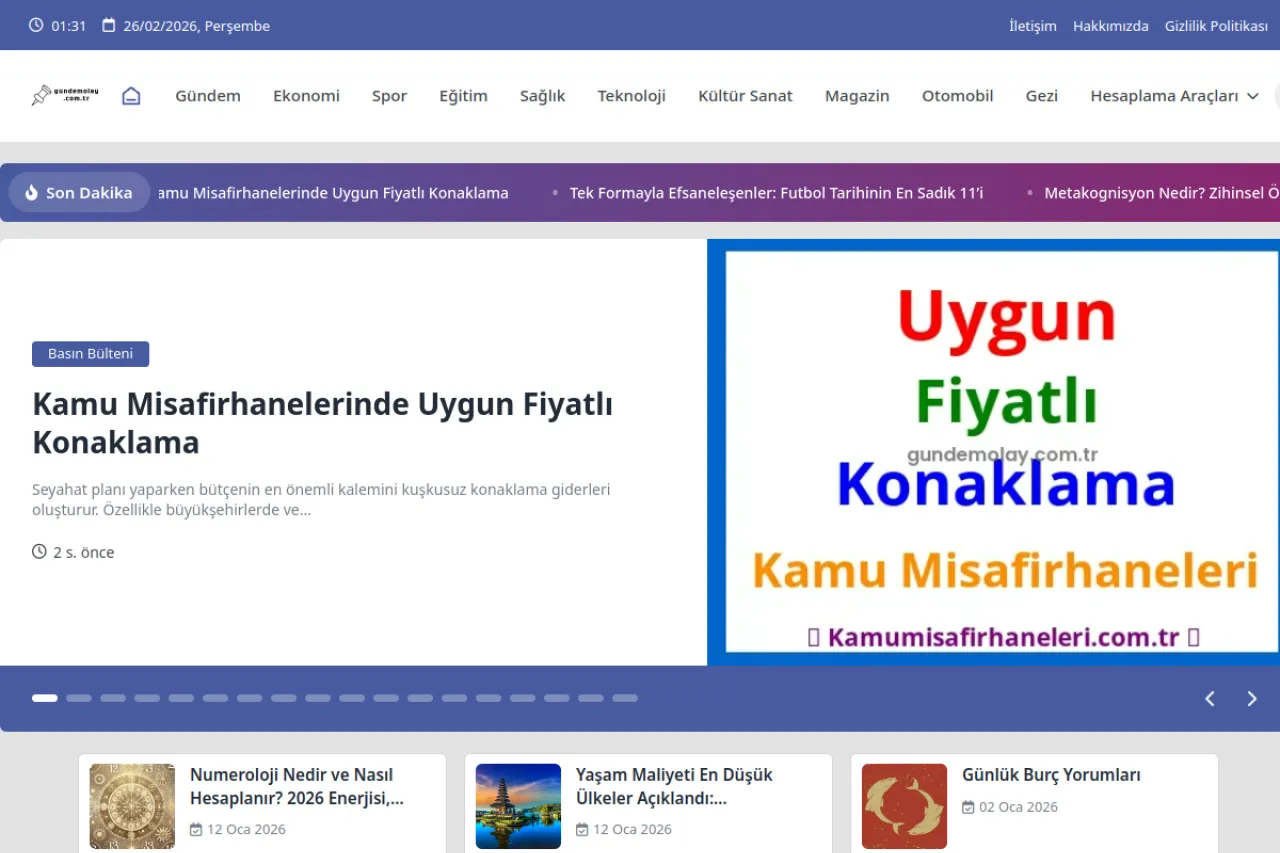
Task: Select the home icon in the navigation bar
Action: coord(131,95)
